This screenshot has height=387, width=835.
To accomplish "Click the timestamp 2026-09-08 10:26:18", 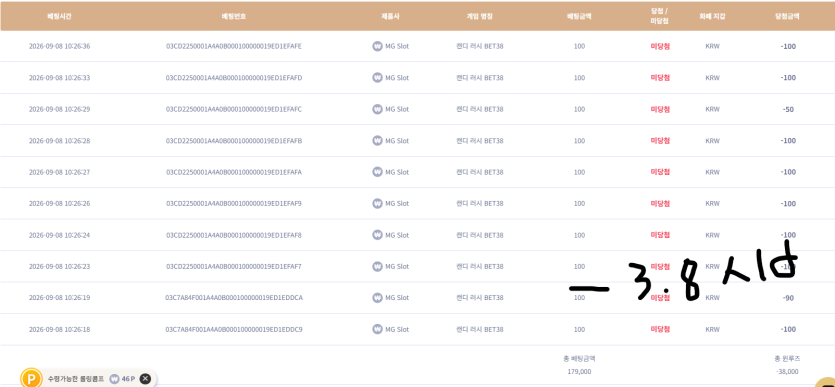I will point(59,329).
